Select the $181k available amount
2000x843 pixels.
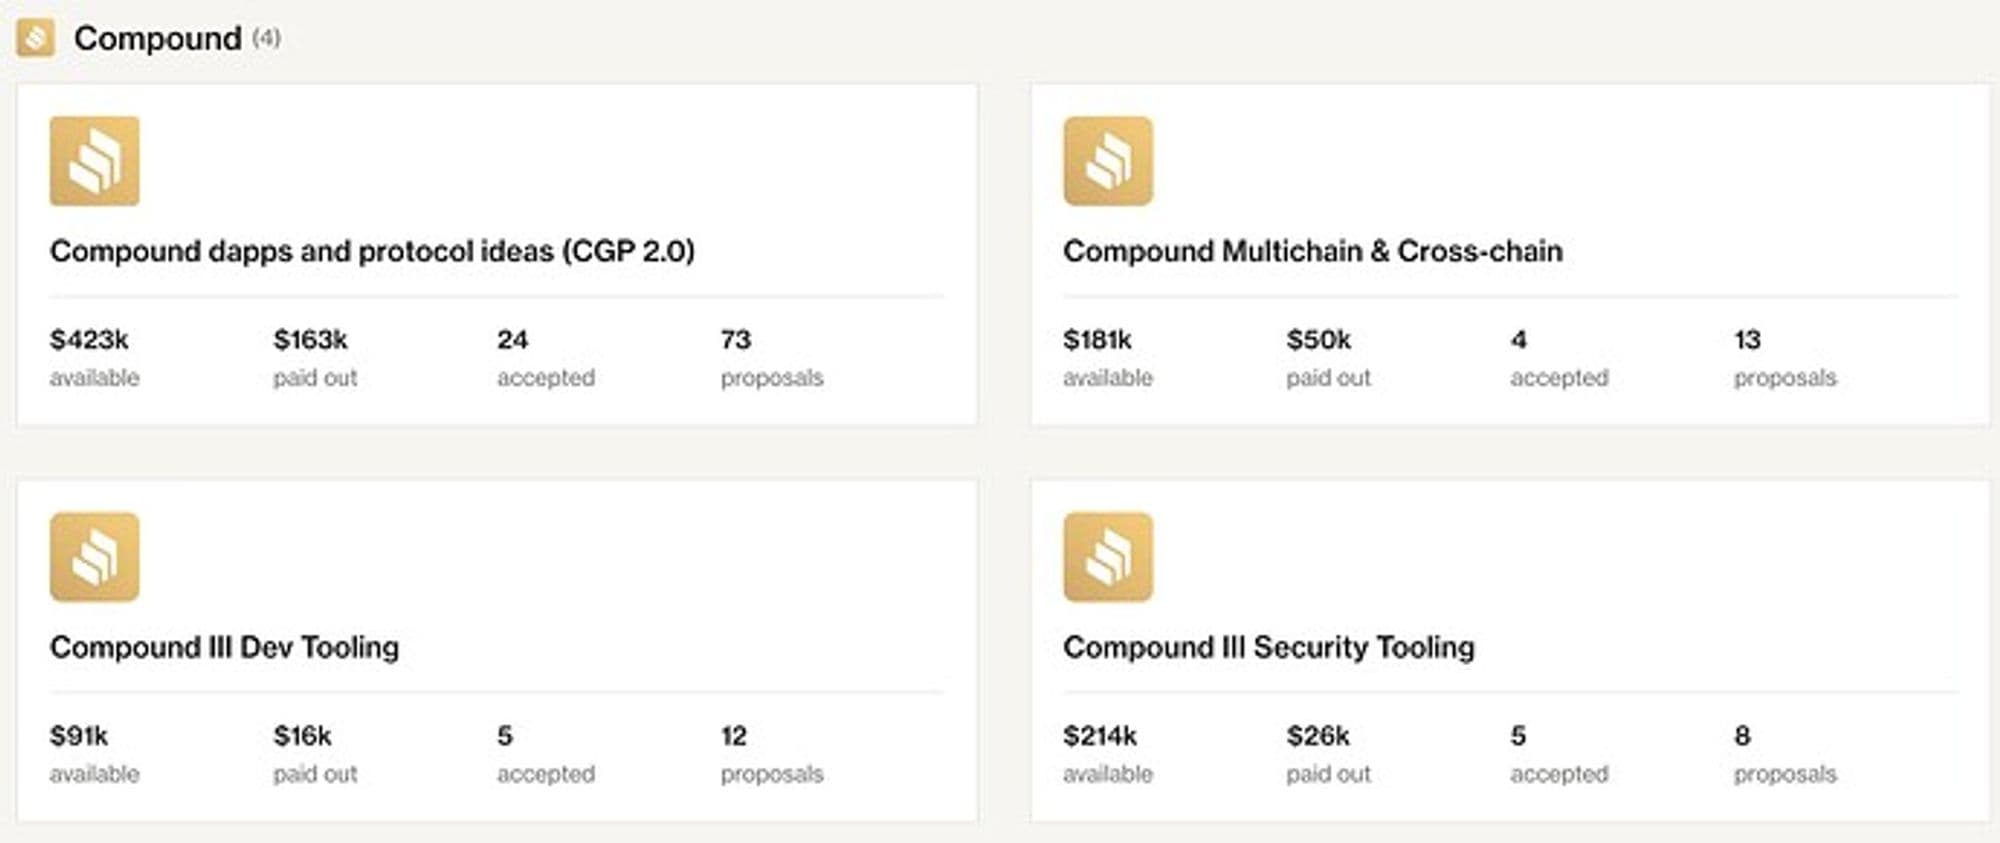(x=1108, y=357)
